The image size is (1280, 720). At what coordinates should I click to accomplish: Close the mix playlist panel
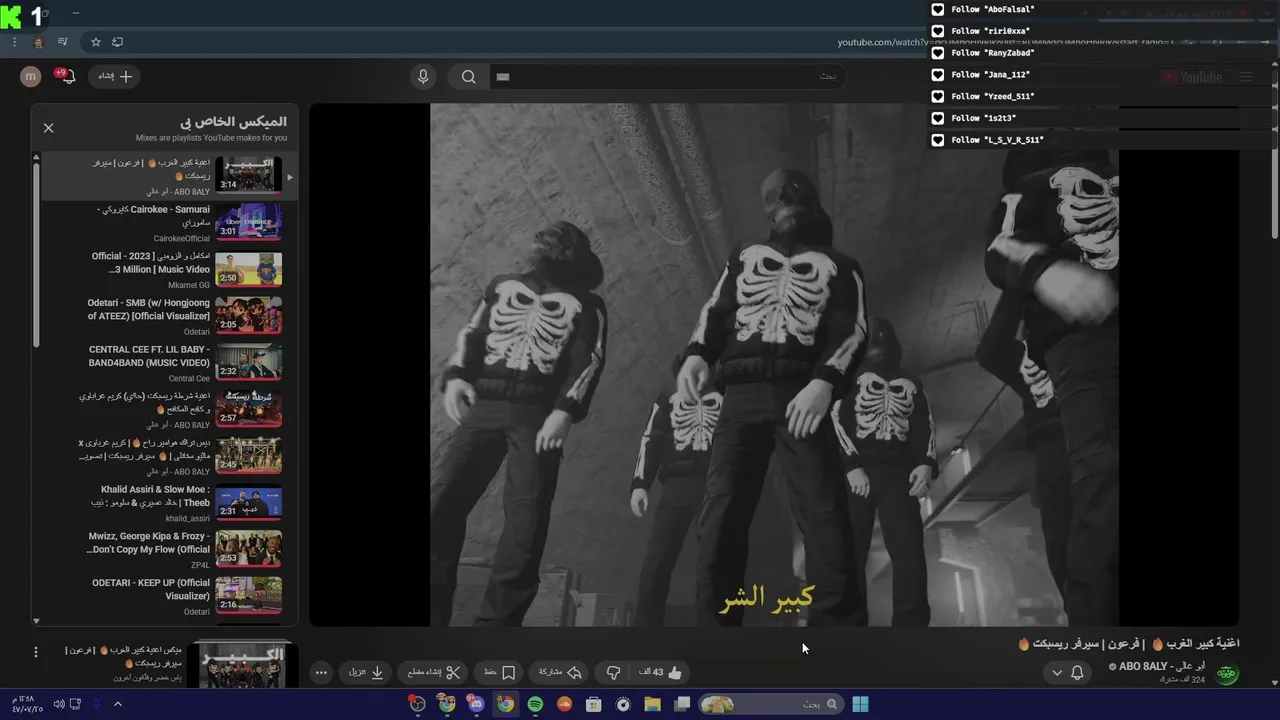coord(48,128)
